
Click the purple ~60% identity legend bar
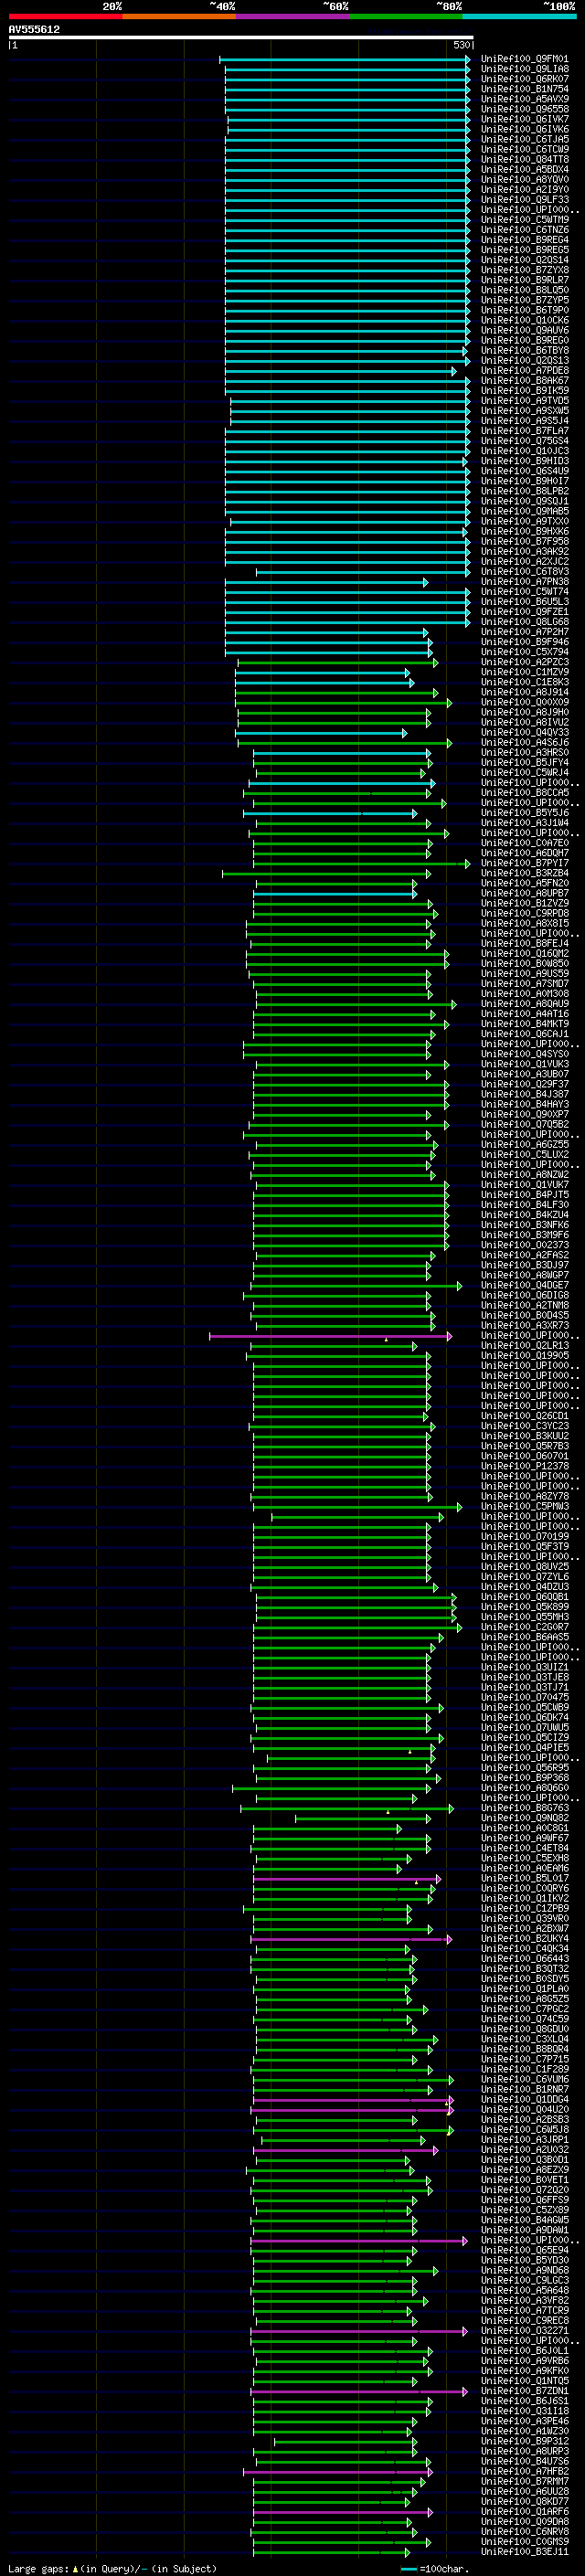(x=292, y=16)
